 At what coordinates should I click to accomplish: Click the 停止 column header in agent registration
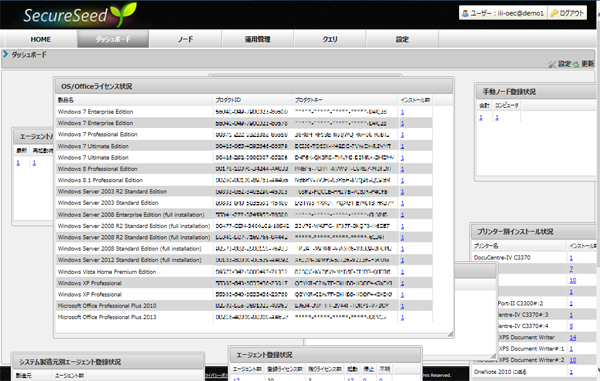pyautogui.click(x=368, y=369)
